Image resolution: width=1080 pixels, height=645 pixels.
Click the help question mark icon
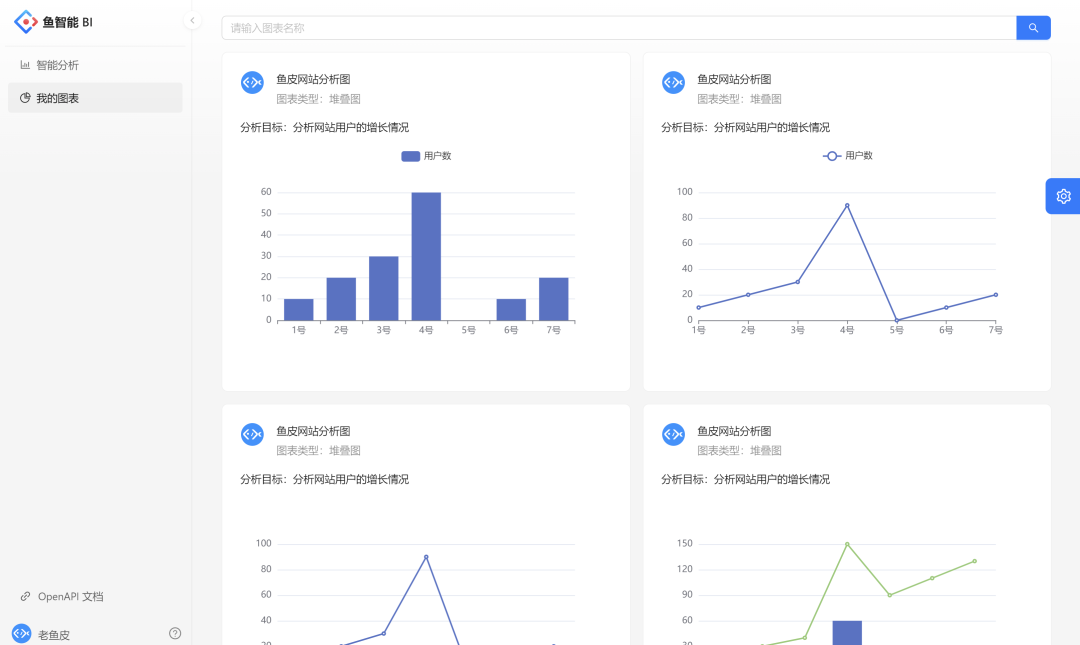175,633
